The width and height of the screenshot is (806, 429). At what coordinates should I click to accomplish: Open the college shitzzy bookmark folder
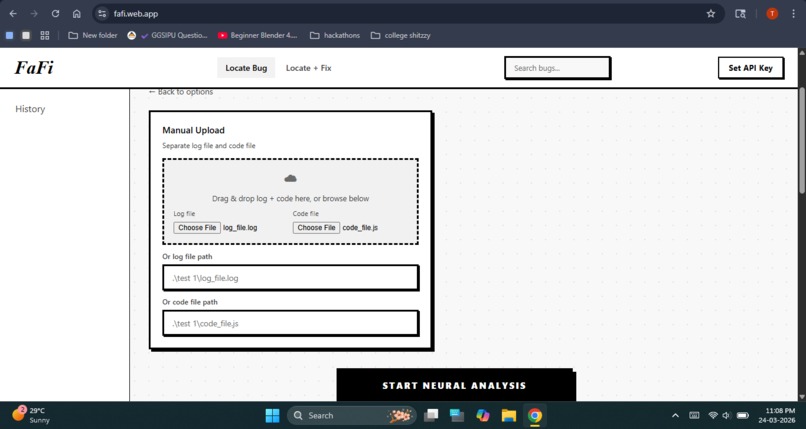(400, 35)
